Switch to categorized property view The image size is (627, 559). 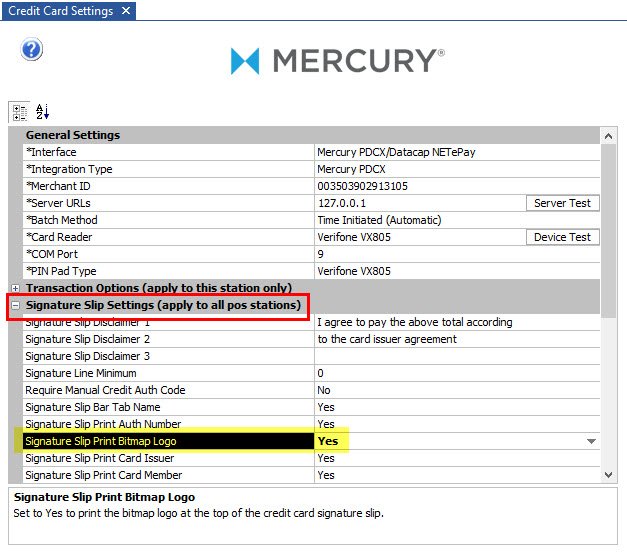click(19, 112)
